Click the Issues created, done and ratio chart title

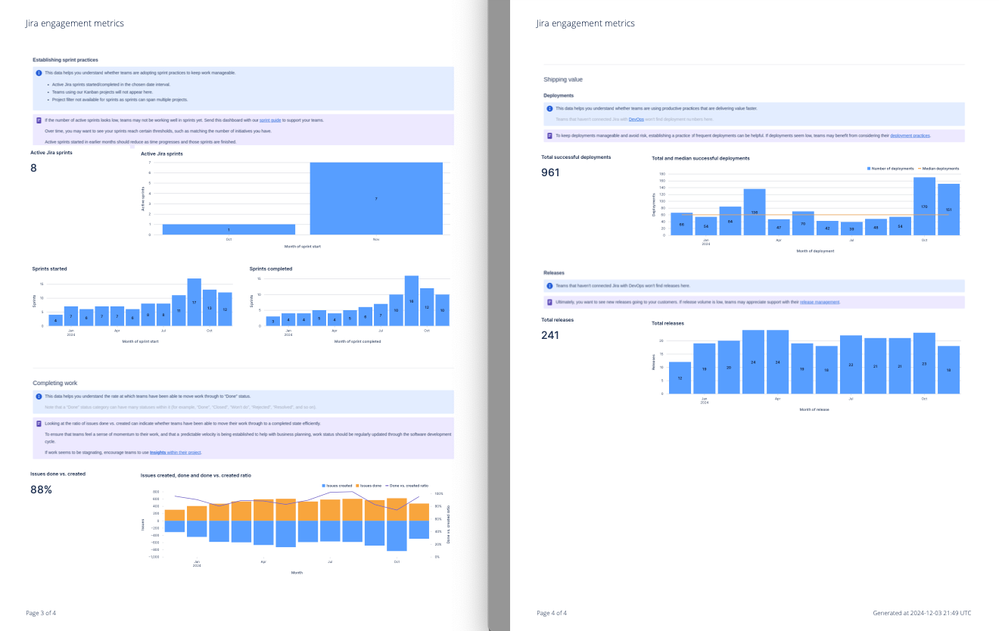[196, 475]
